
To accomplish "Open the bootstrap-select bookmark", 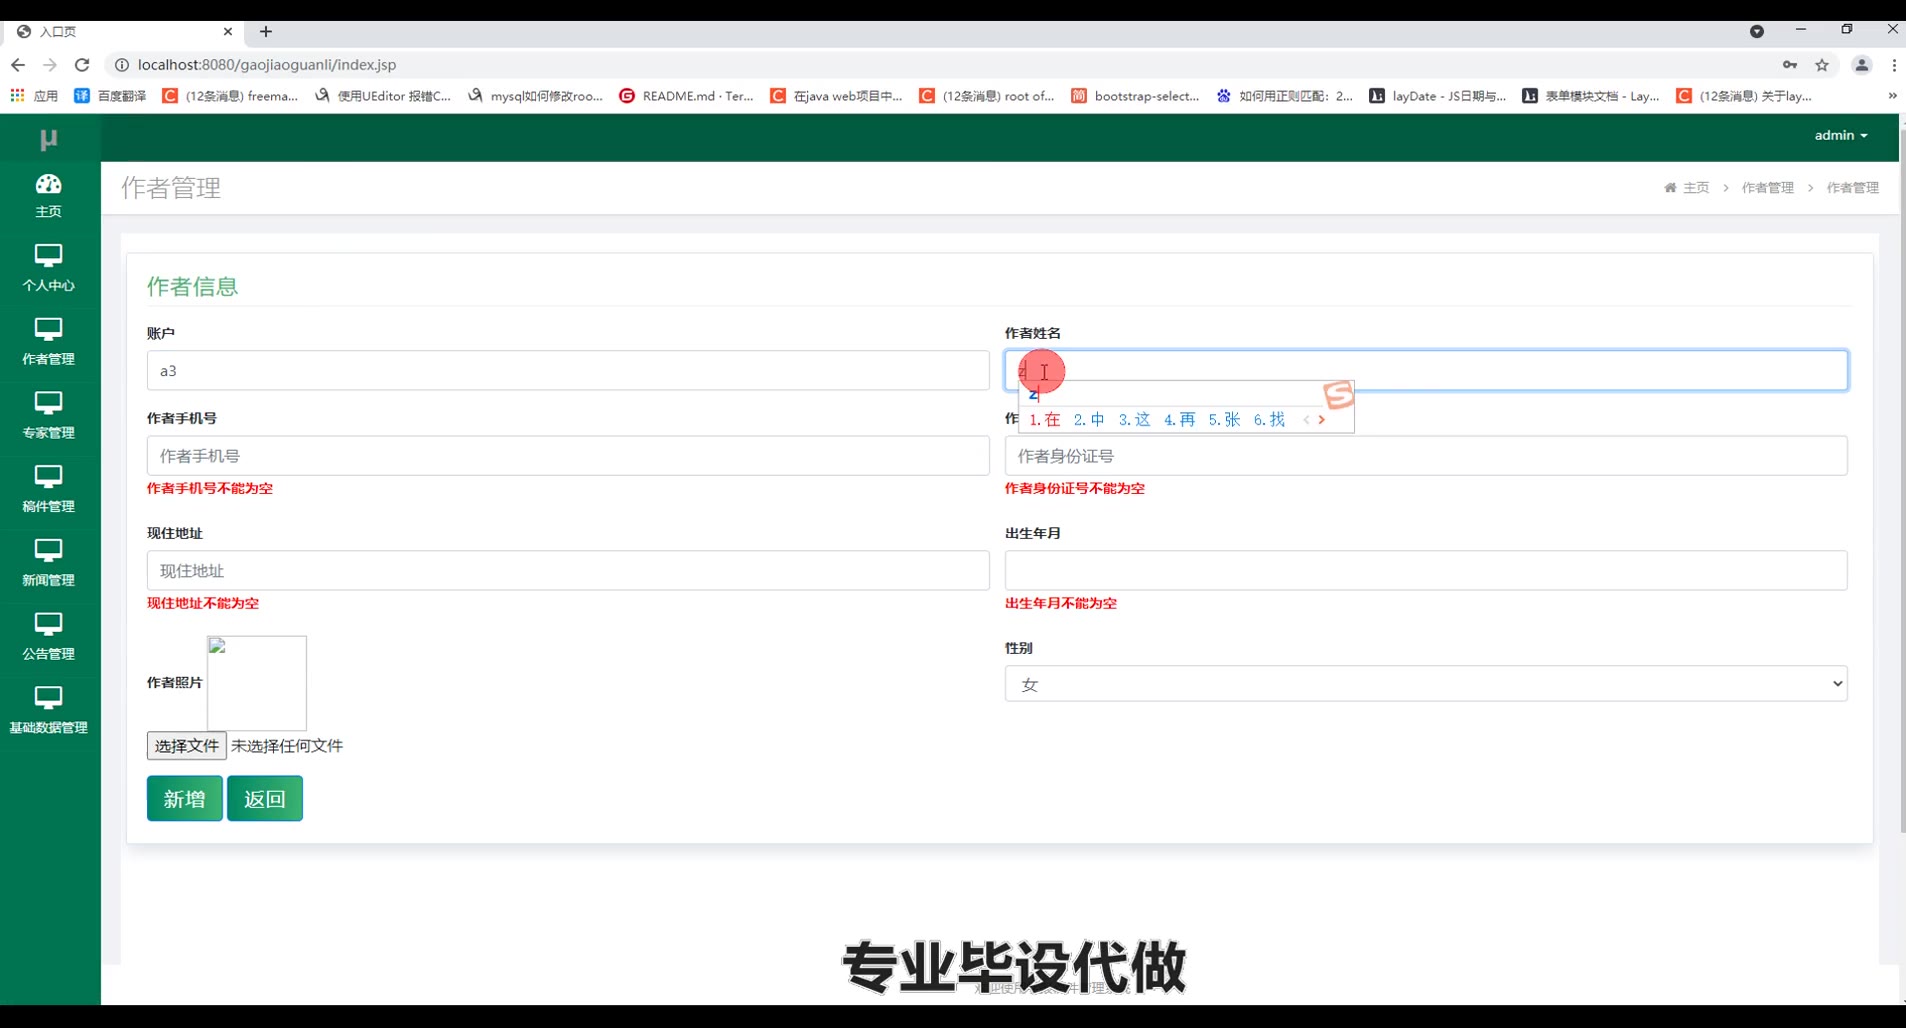I will (1135, 96).
